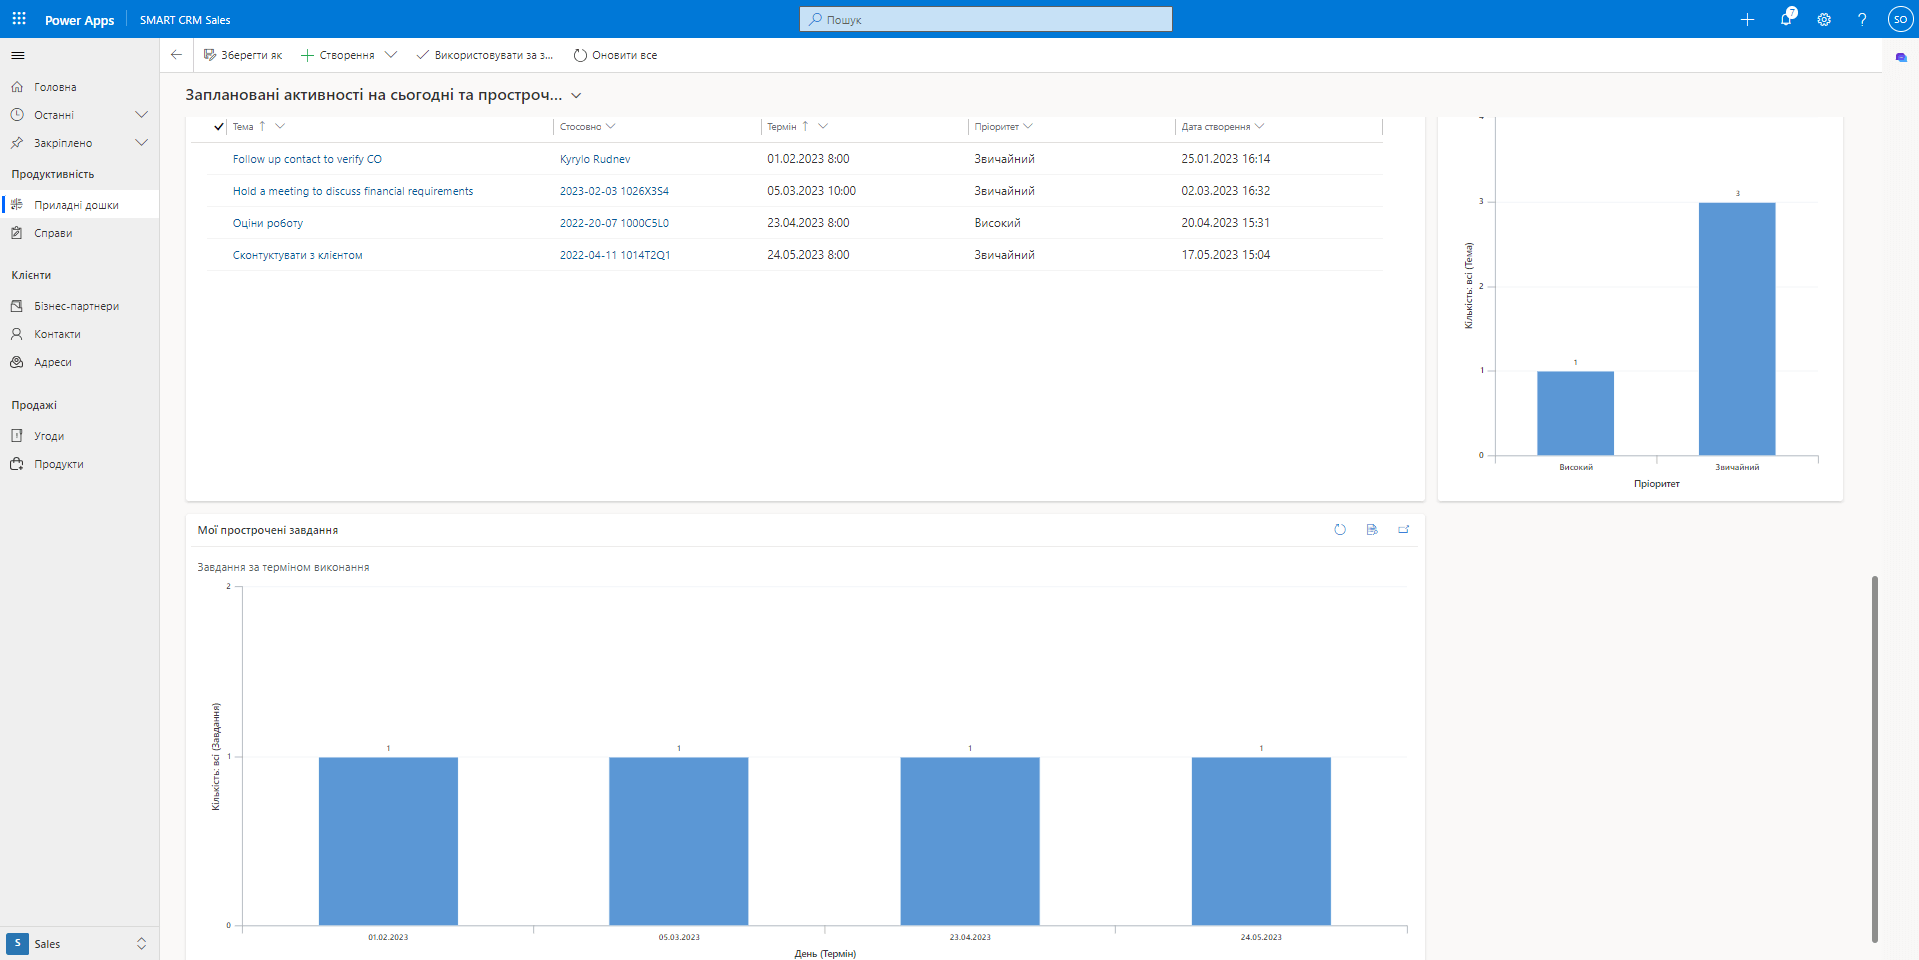Image resolution: width=1919 pixels, height=960 pixels.
Task: Open the app launcher waffle icon
Action: pos(19,19)
